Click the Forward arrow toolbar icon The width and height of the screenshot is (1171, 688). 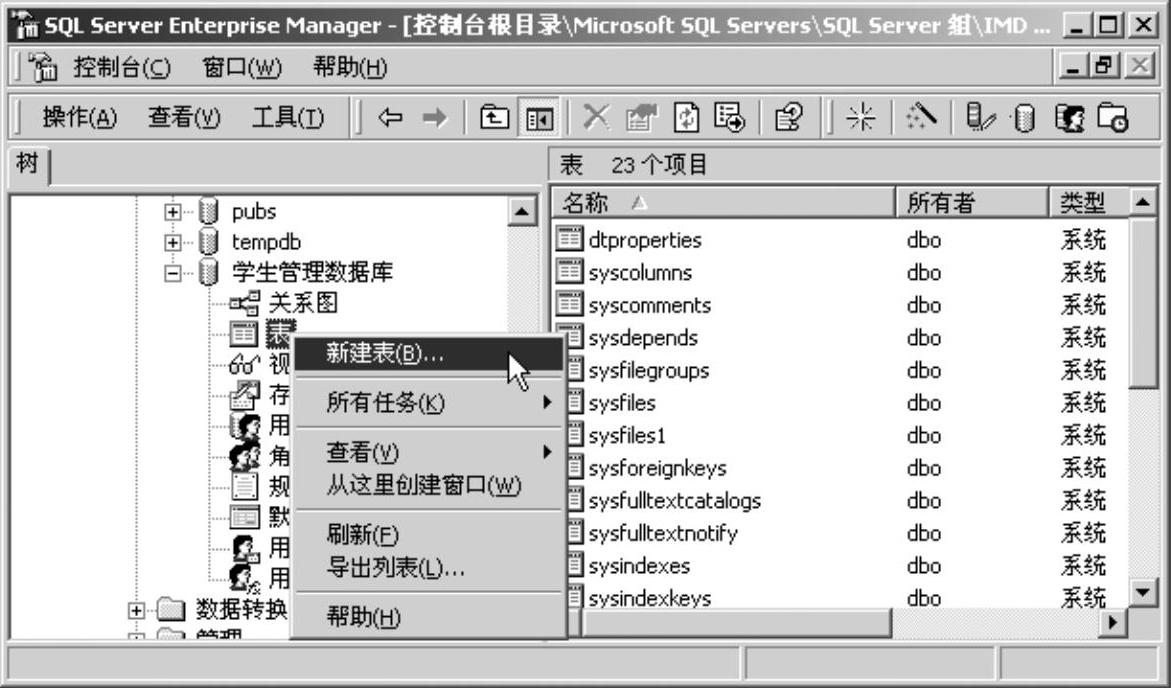pyautogui.click(x=435, y=117)
